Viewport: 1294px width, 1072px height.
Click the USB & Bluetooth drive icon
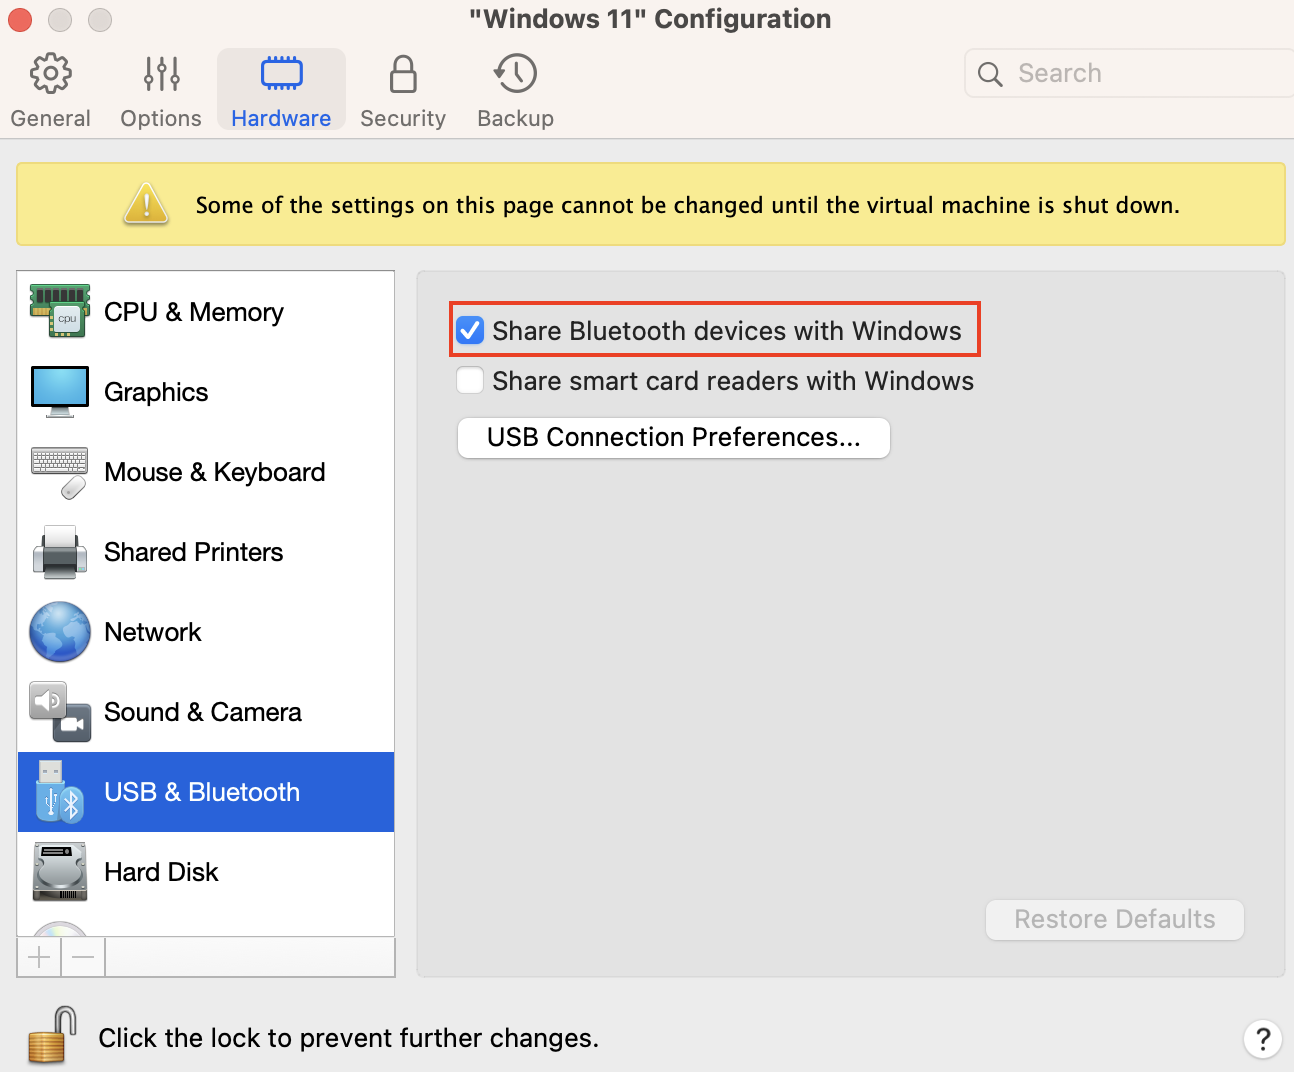click(60, 792)
